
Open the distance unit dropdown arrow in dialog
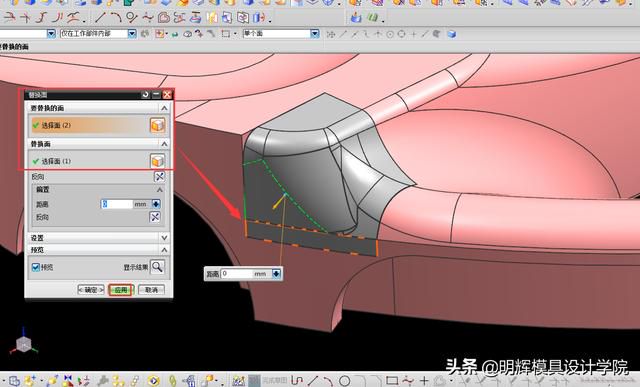tap(156, 204)
